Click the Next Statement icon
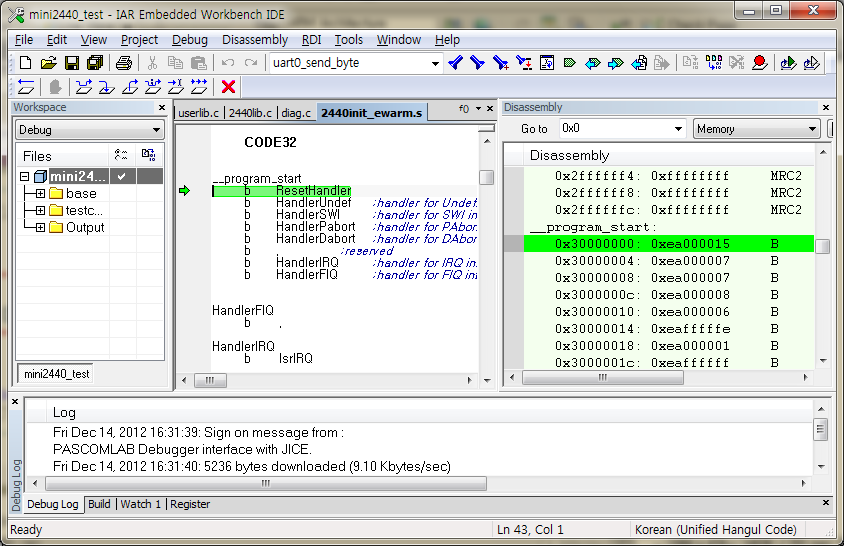The height and width of the screenshot is (546, 844). pos(153,87)
